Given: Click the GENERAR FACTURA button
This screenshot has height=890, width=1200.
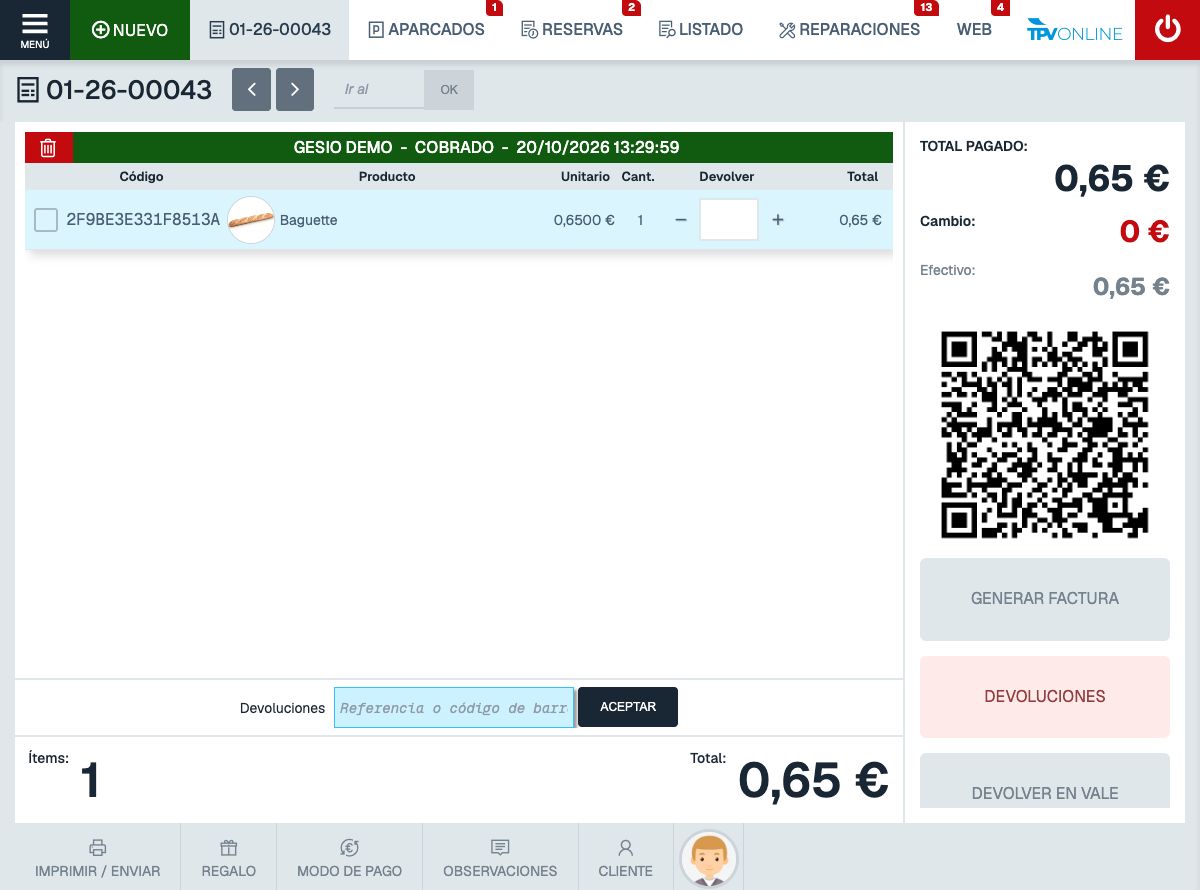Looking at the screenshot, I should coord(1045,599).
